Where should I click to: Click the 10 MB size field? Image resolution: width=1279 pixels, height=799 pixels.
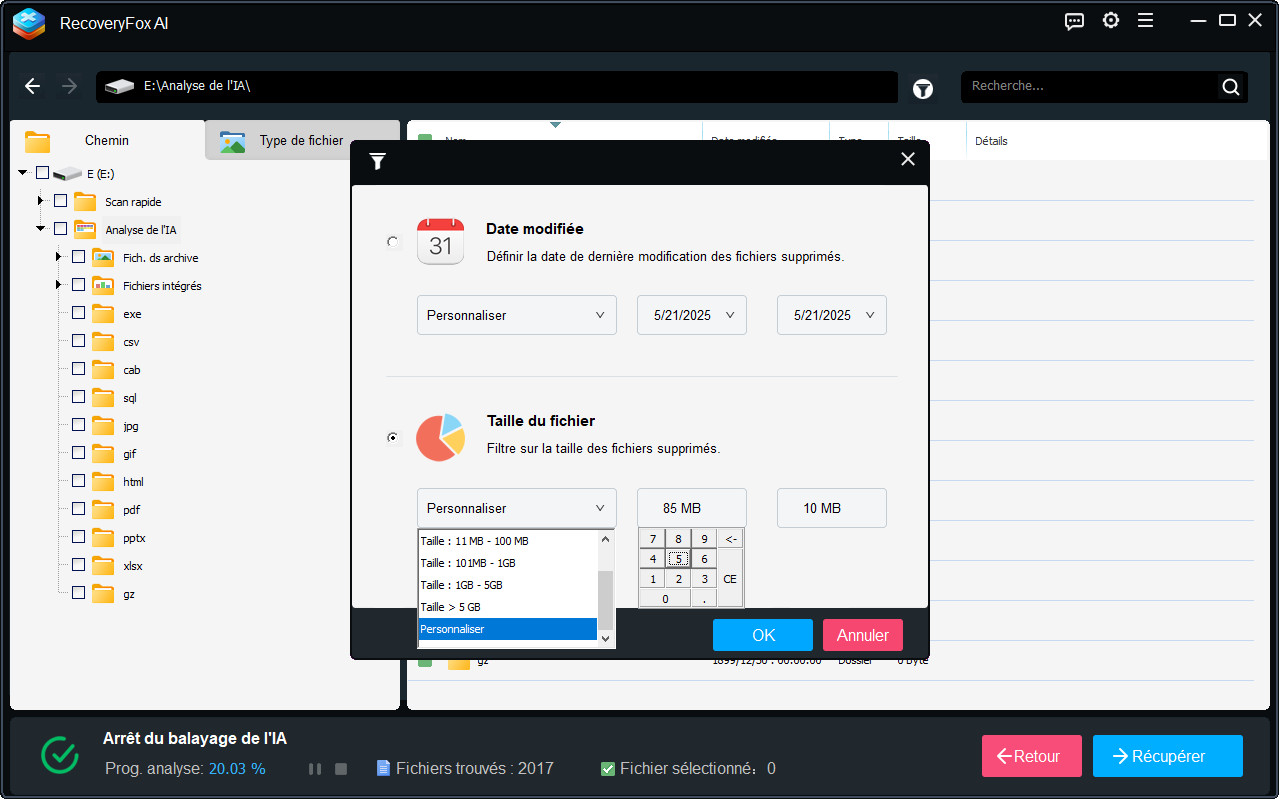click(x=832, y=508)
